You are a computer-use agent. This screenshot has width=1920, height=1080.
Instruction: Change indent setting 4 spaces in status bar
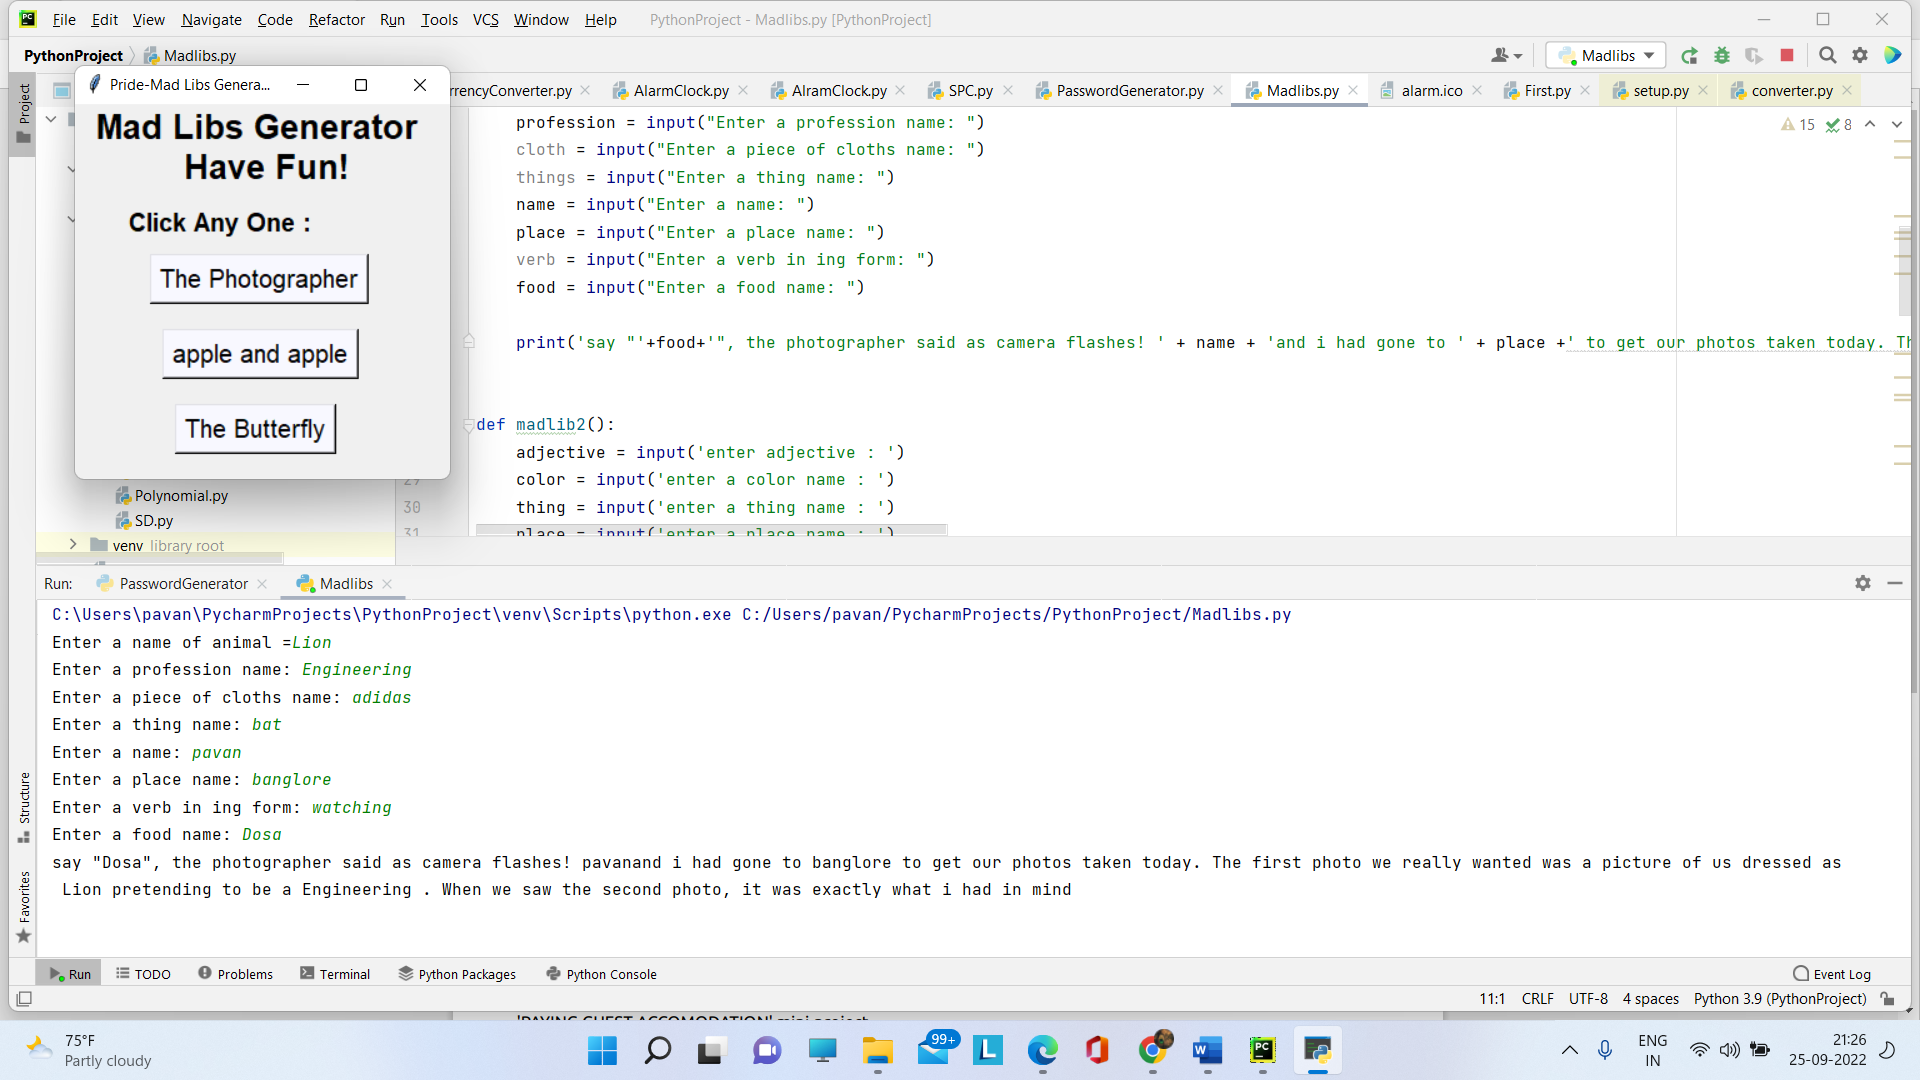tap(1650, 999)
